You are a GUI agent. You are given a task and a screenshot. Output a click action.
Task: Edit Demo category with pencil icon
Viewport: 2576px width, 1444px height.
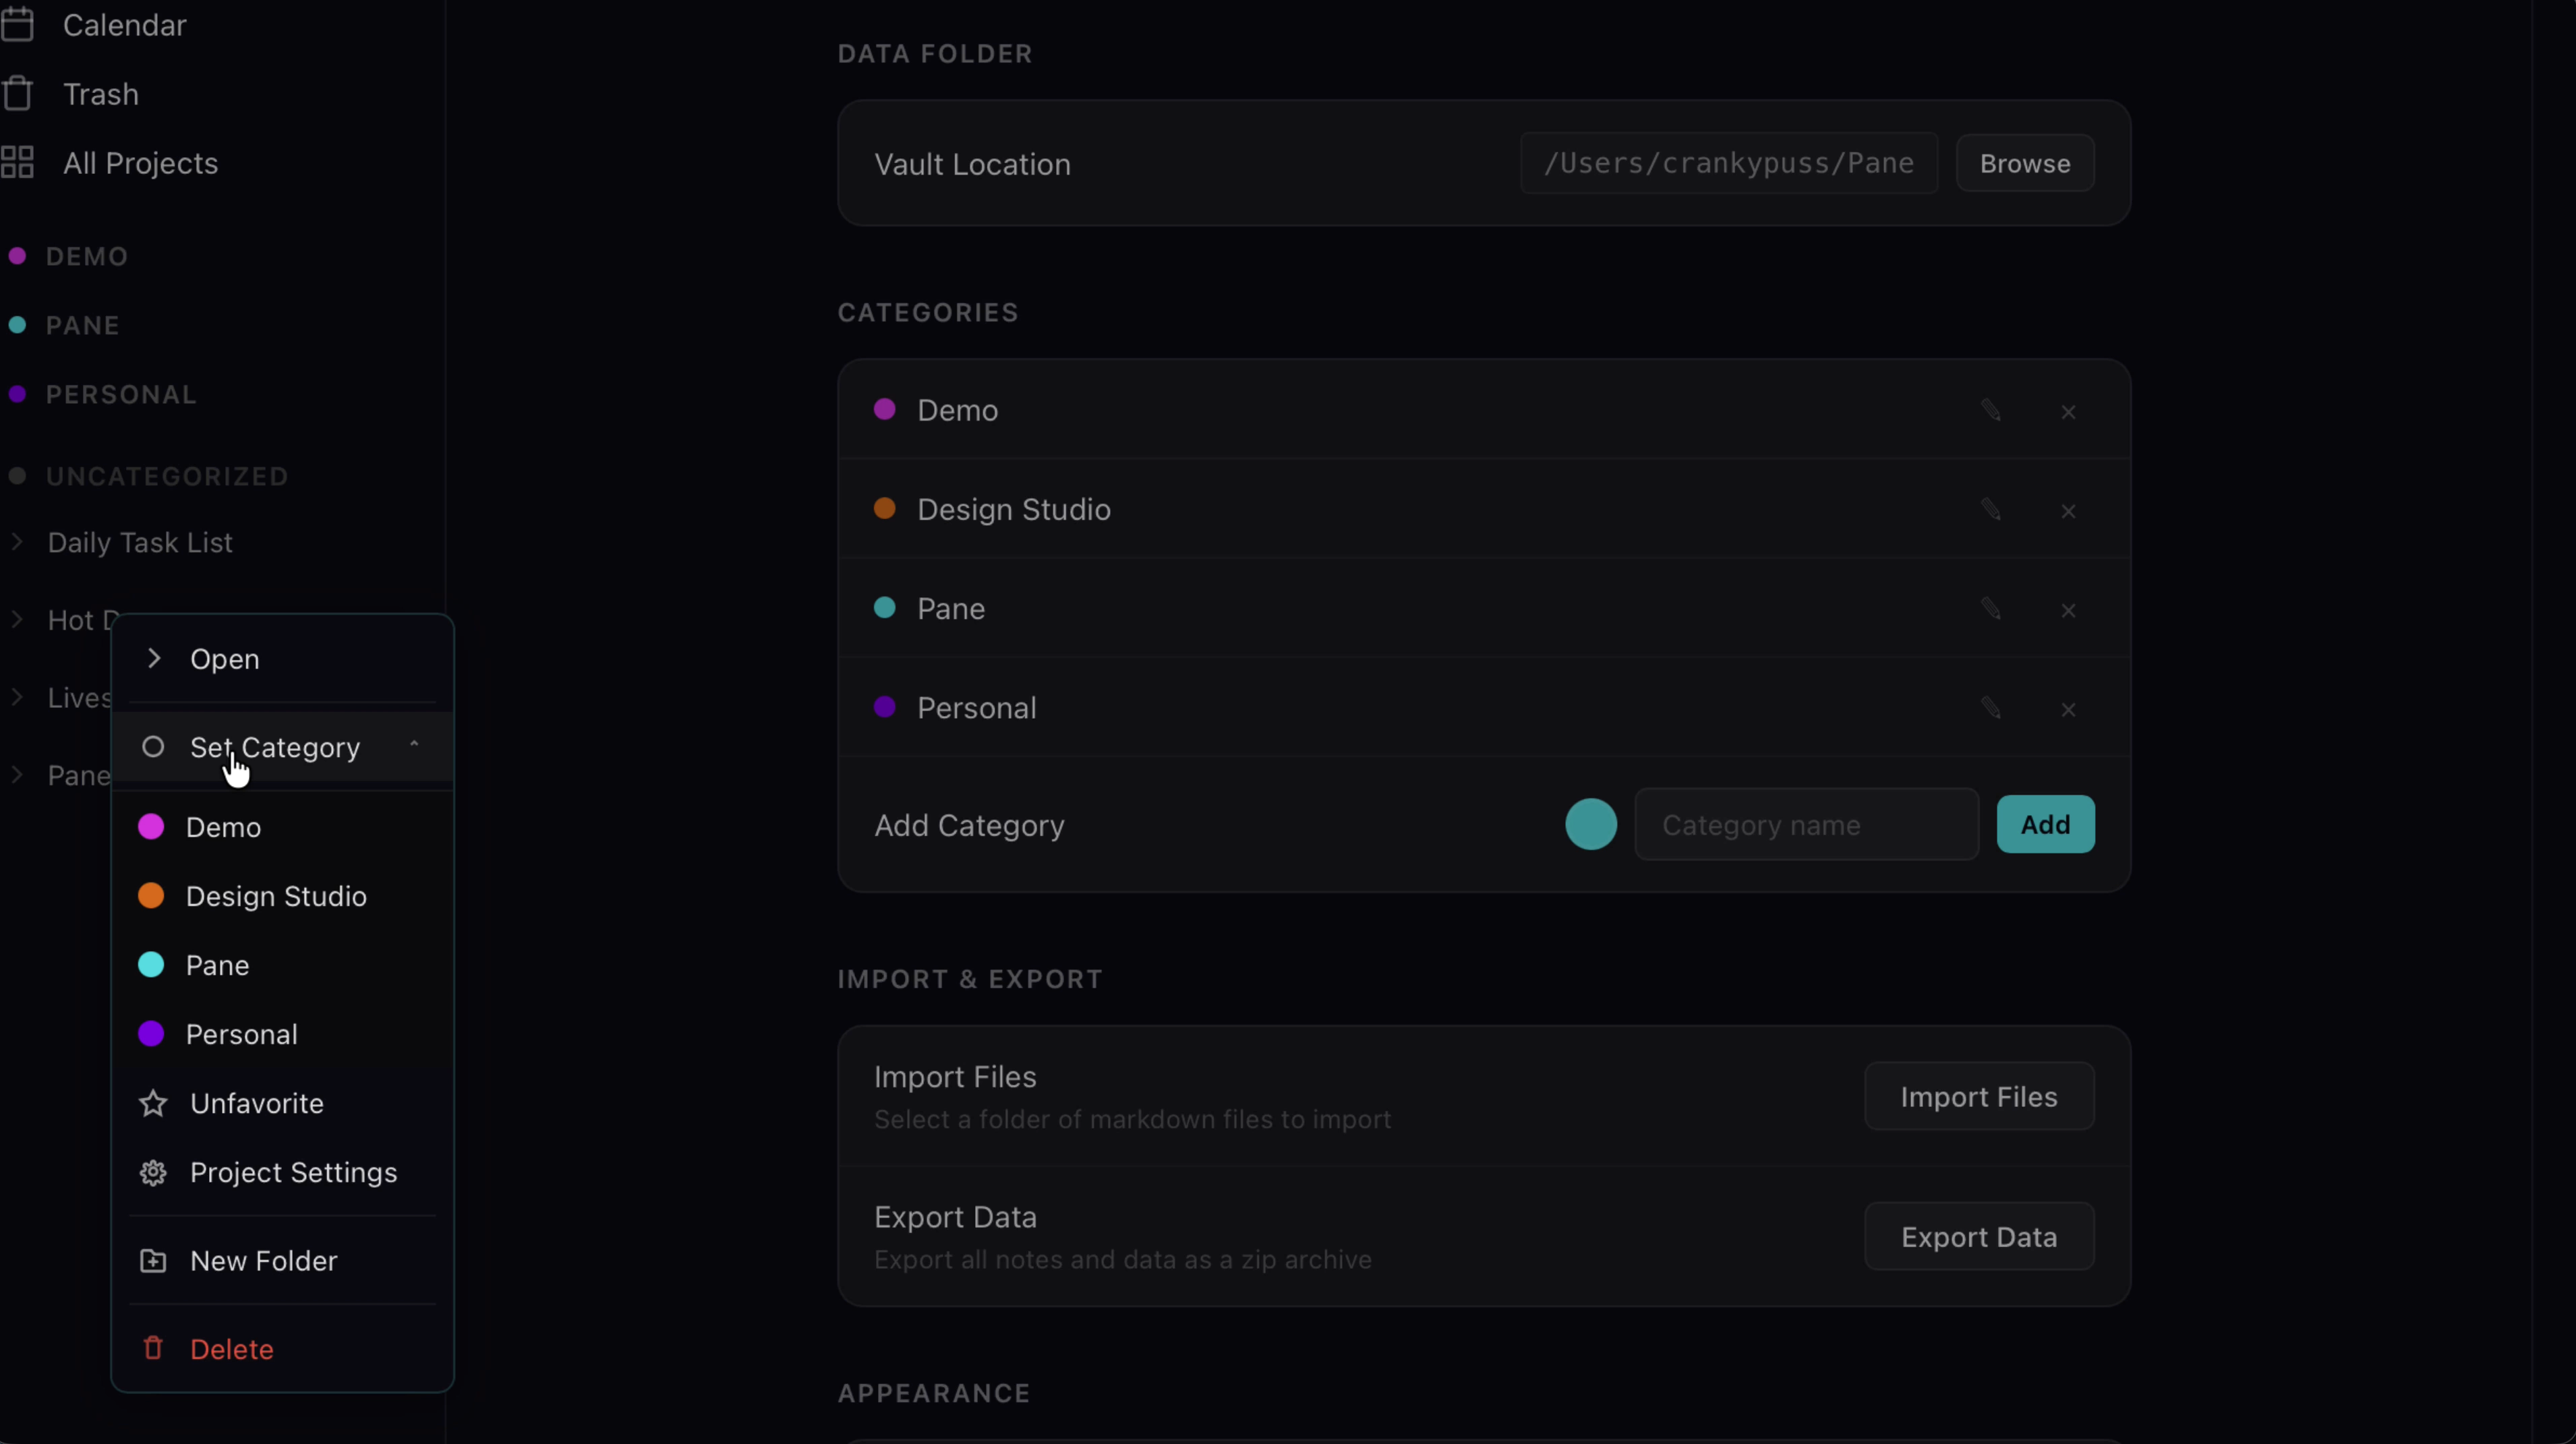click(x=1991, y=411)
